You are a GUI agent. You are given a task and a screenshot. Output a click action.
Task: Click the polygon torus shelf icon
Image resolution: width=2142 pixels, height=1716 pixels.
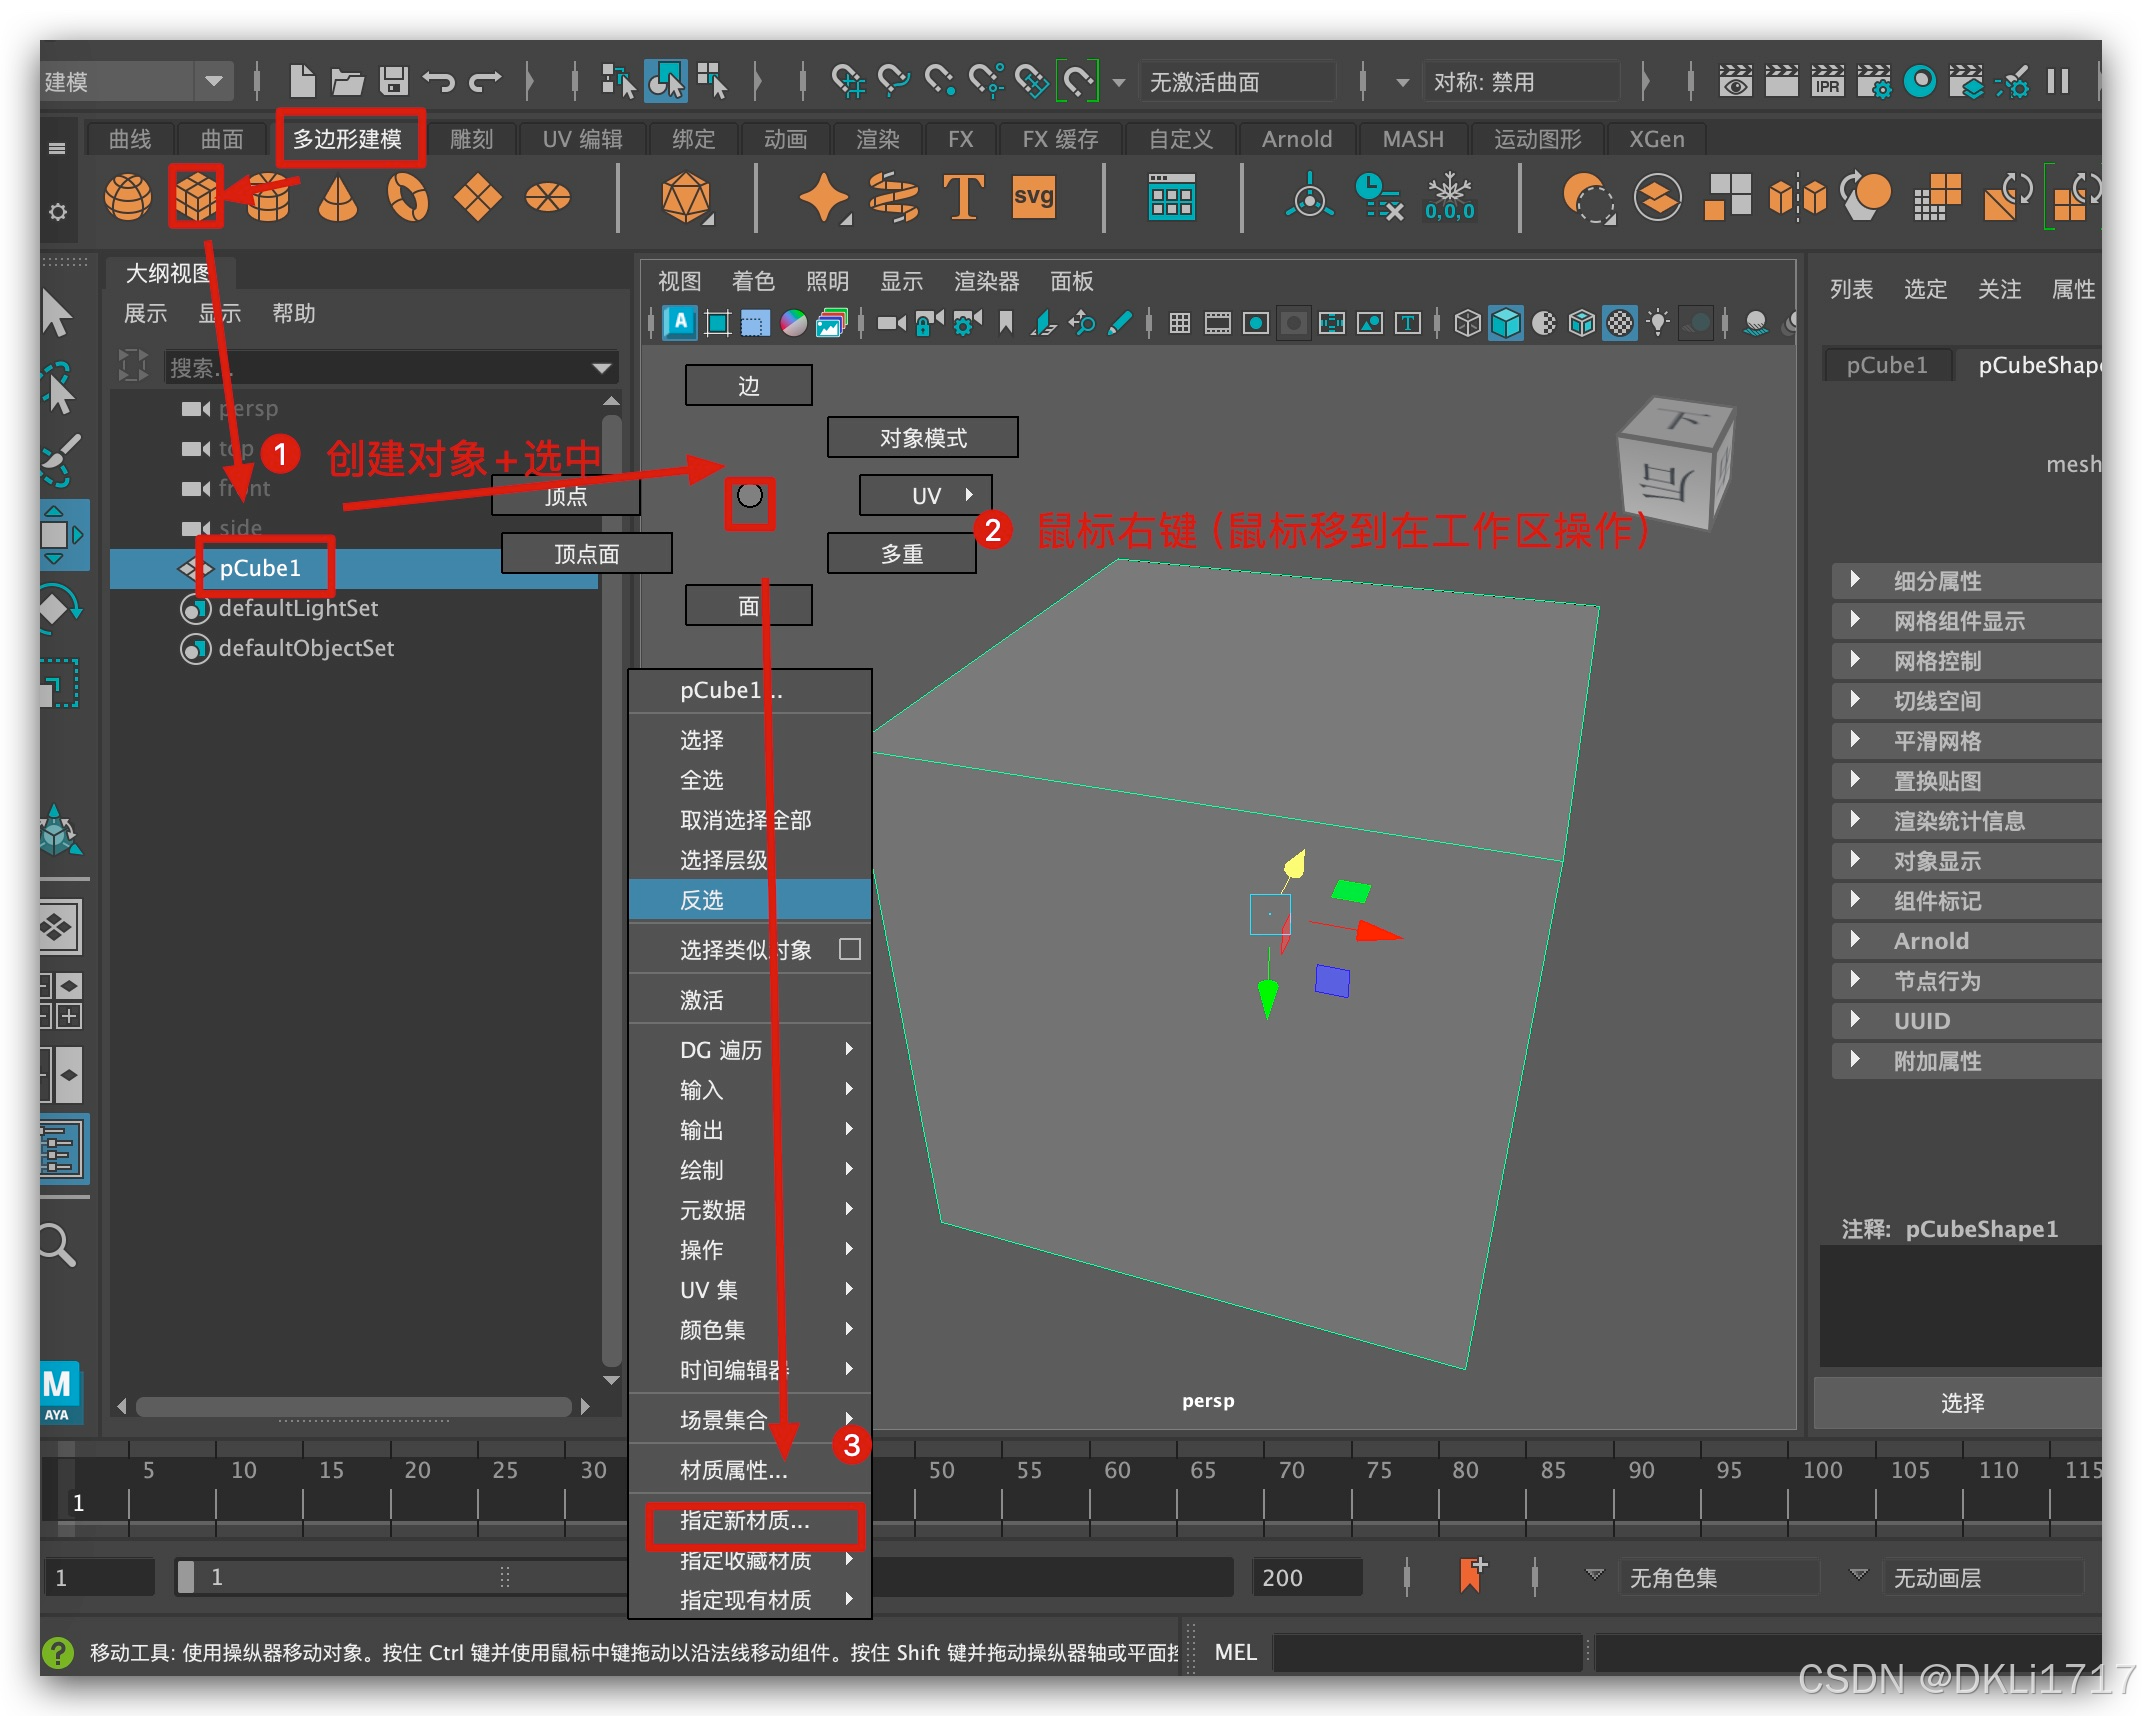(x=408, y=197)
